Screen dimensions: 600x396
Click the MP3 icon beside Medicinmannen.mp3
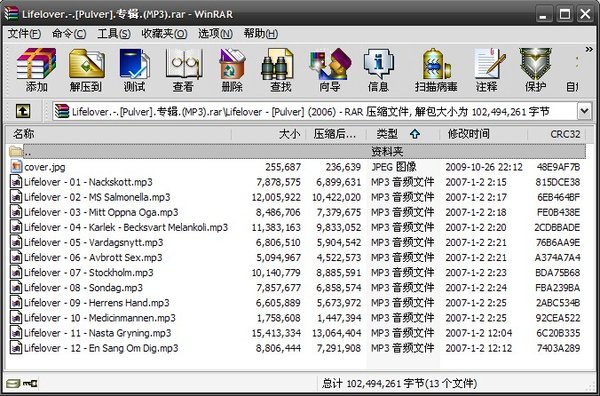16,318
